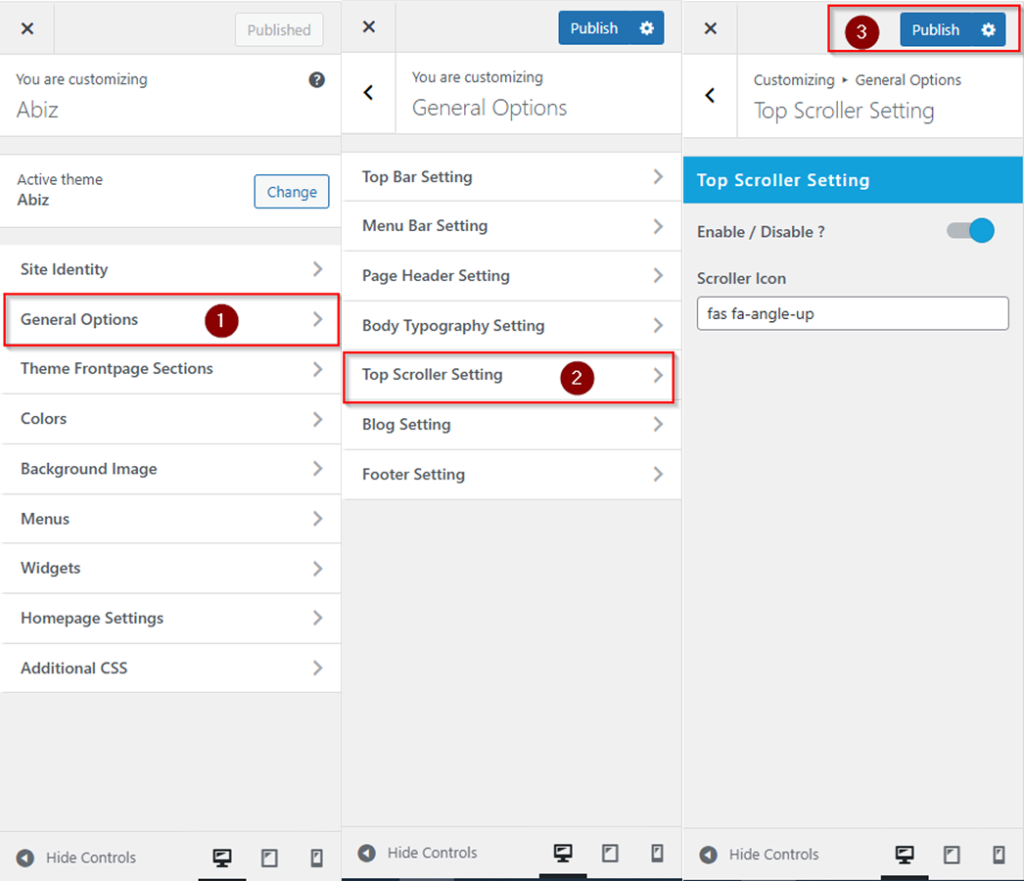Image resolution: width=1024 pixels, height=881 pixels.
Task: Click the Scroller Icon input field
Action: (x=852, y=313)
